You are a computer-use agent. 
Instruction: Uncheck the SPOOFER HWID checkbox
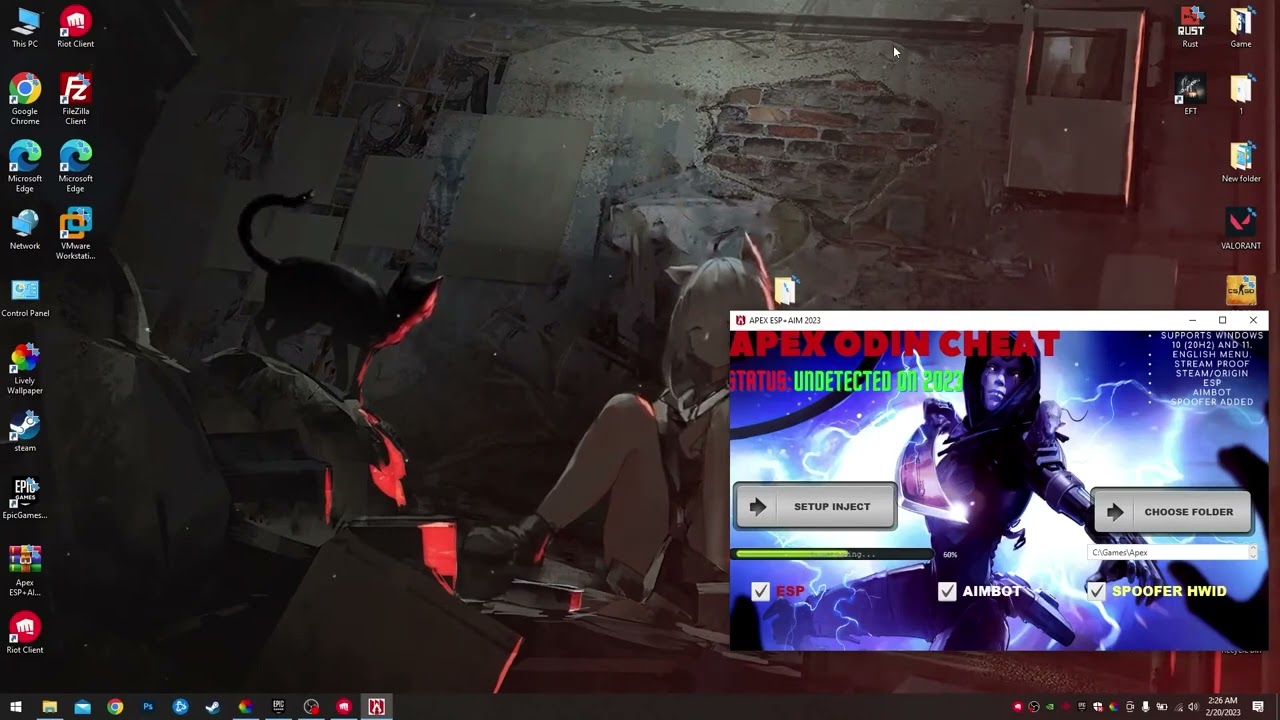(1096, 591)
